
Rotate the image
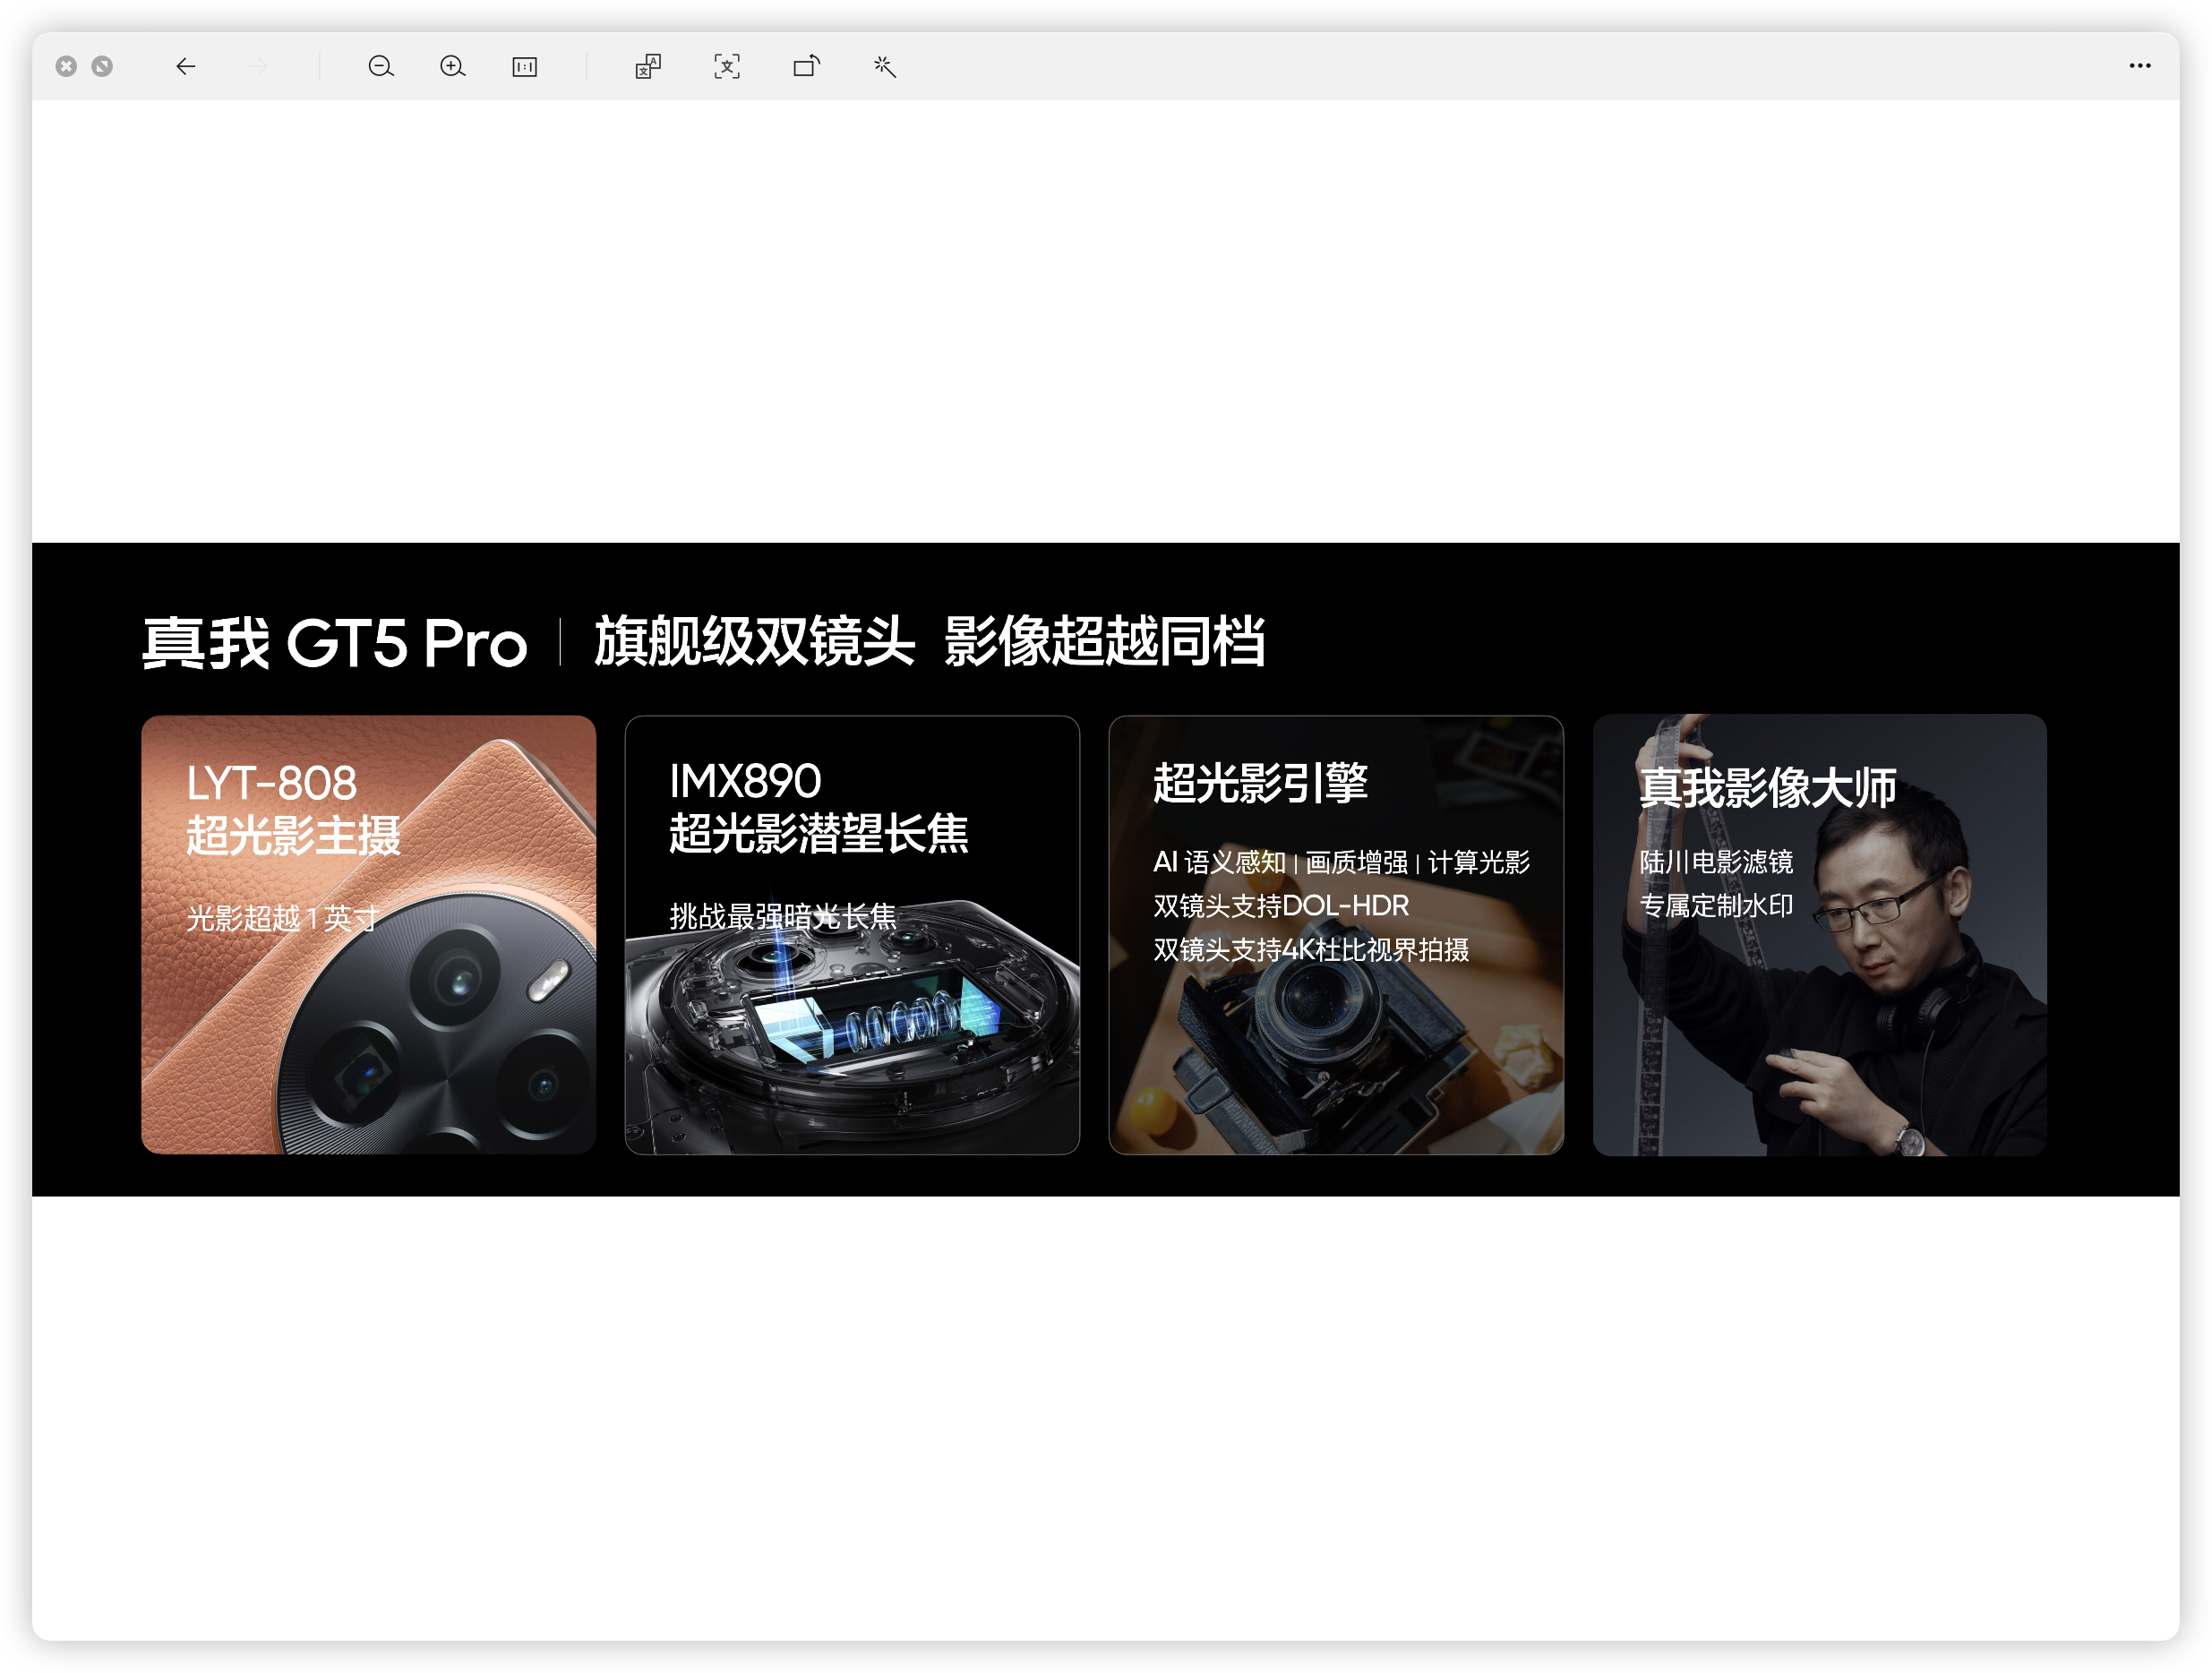point(807,66)
